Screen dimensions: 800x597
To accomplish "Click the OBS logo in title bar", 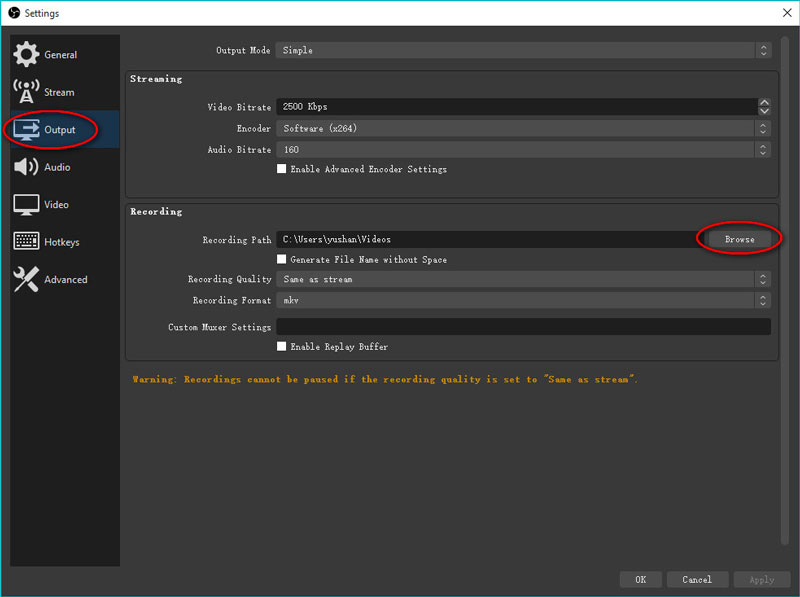I will pos(13,13).
